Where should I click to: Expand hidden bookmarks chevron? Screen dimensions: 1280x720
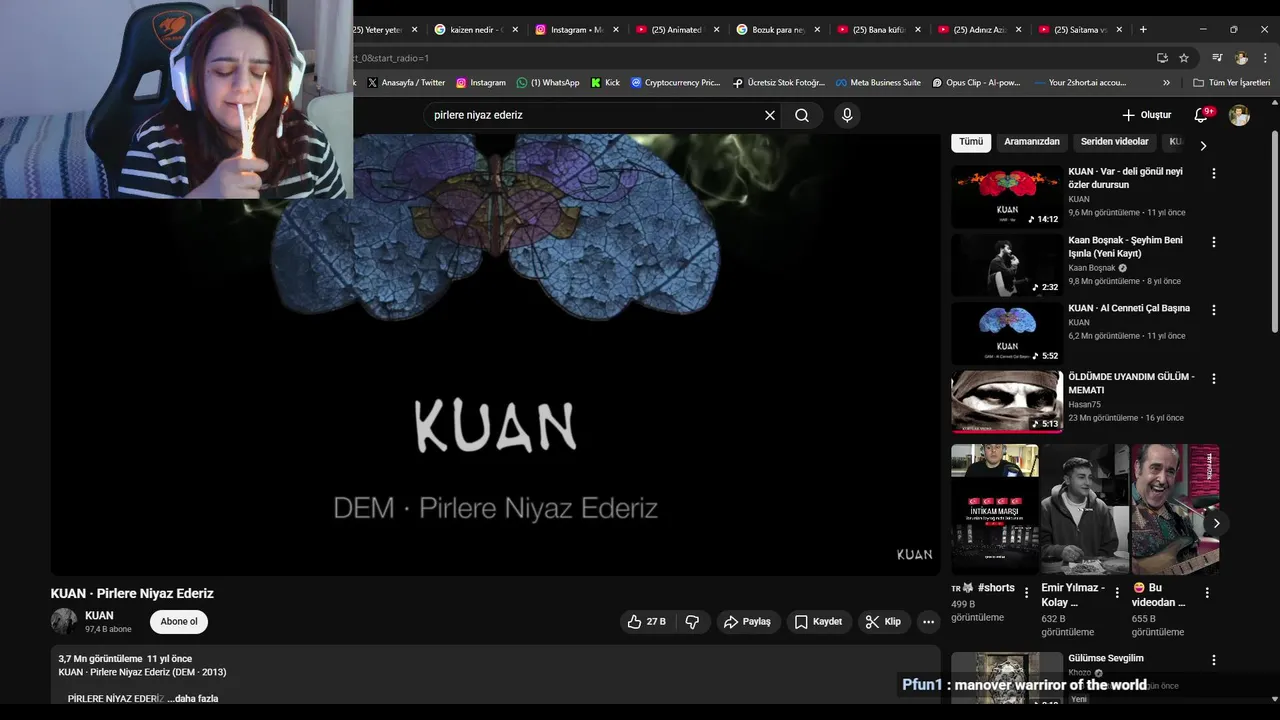[1166, 83]
